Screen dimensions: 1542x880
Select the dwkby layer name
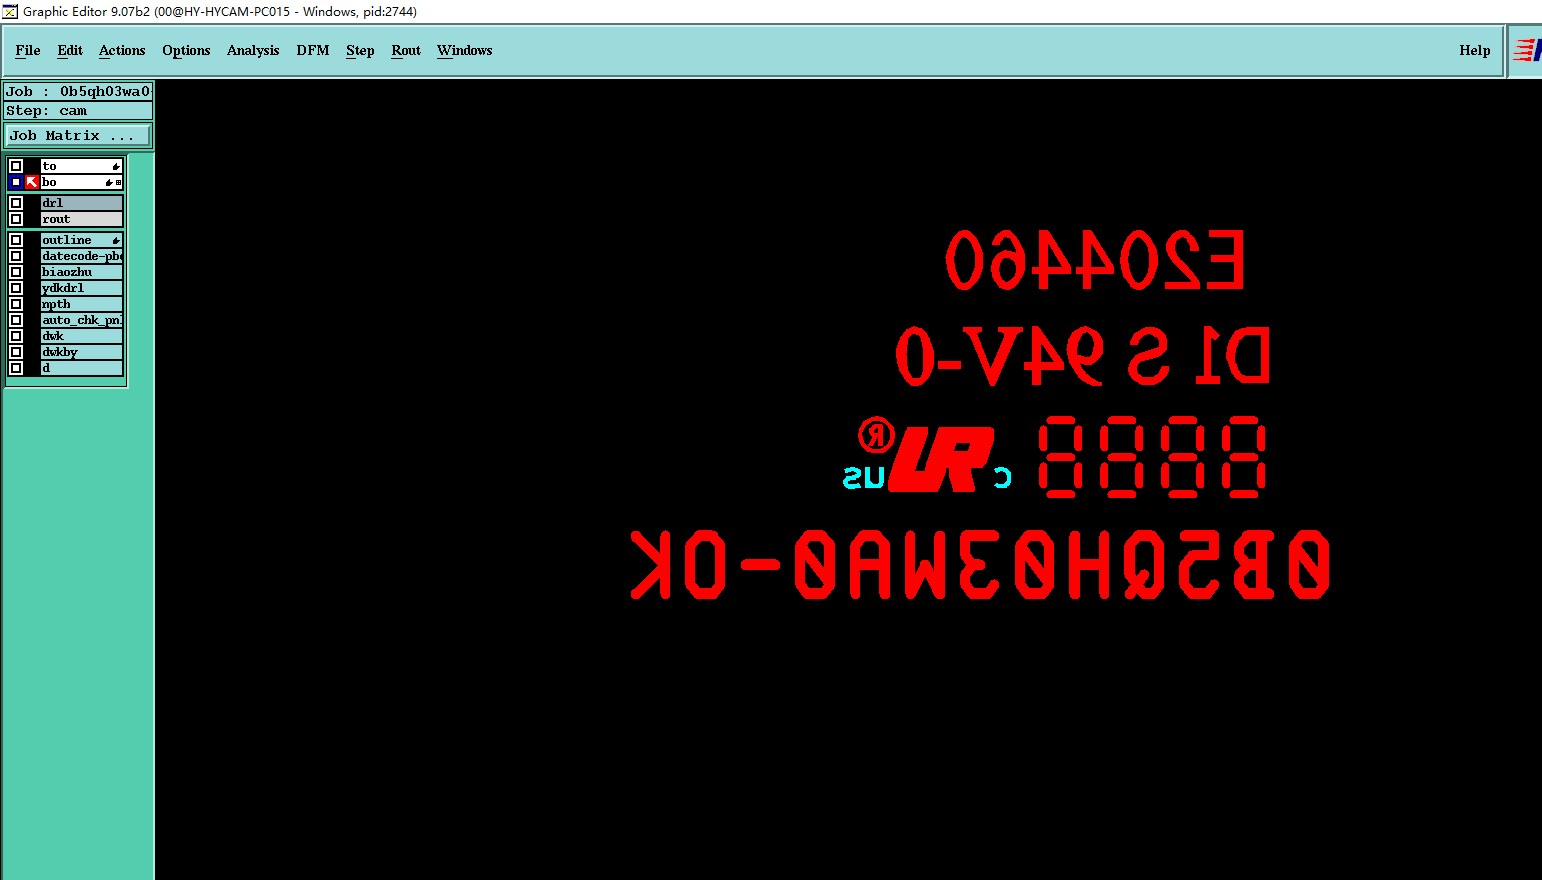82,352
